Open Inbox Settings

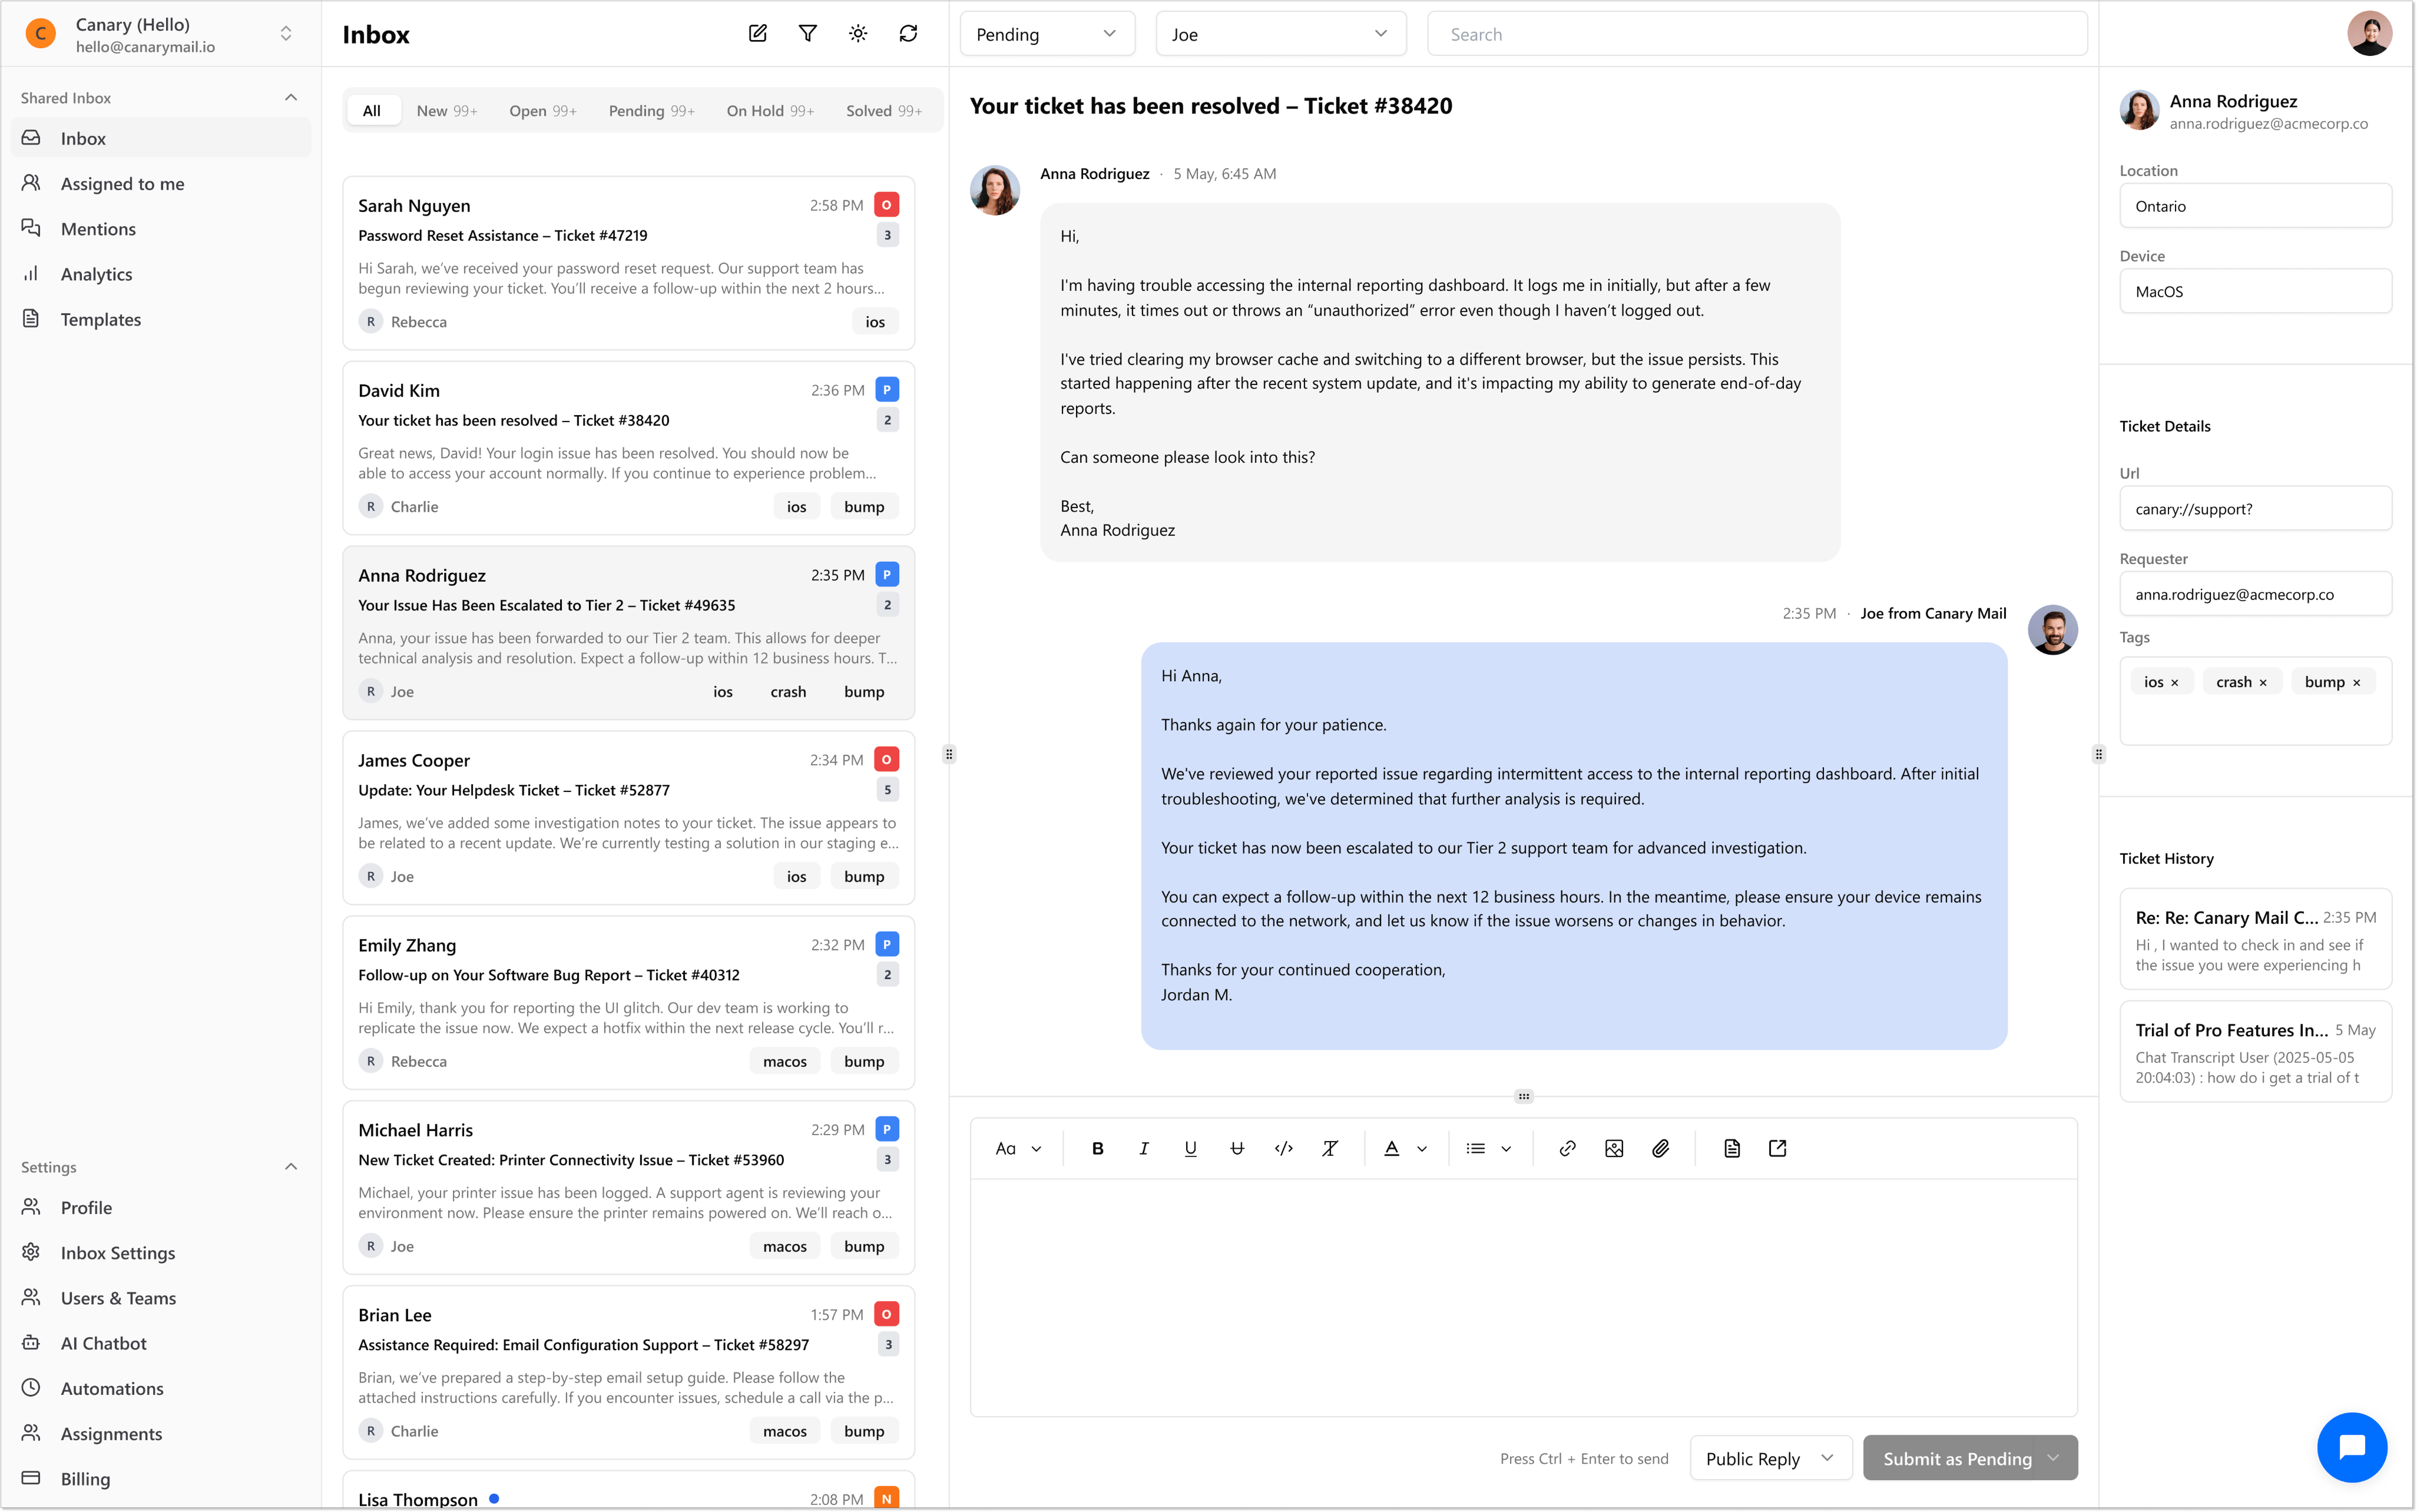click(x=160, y=1253)
